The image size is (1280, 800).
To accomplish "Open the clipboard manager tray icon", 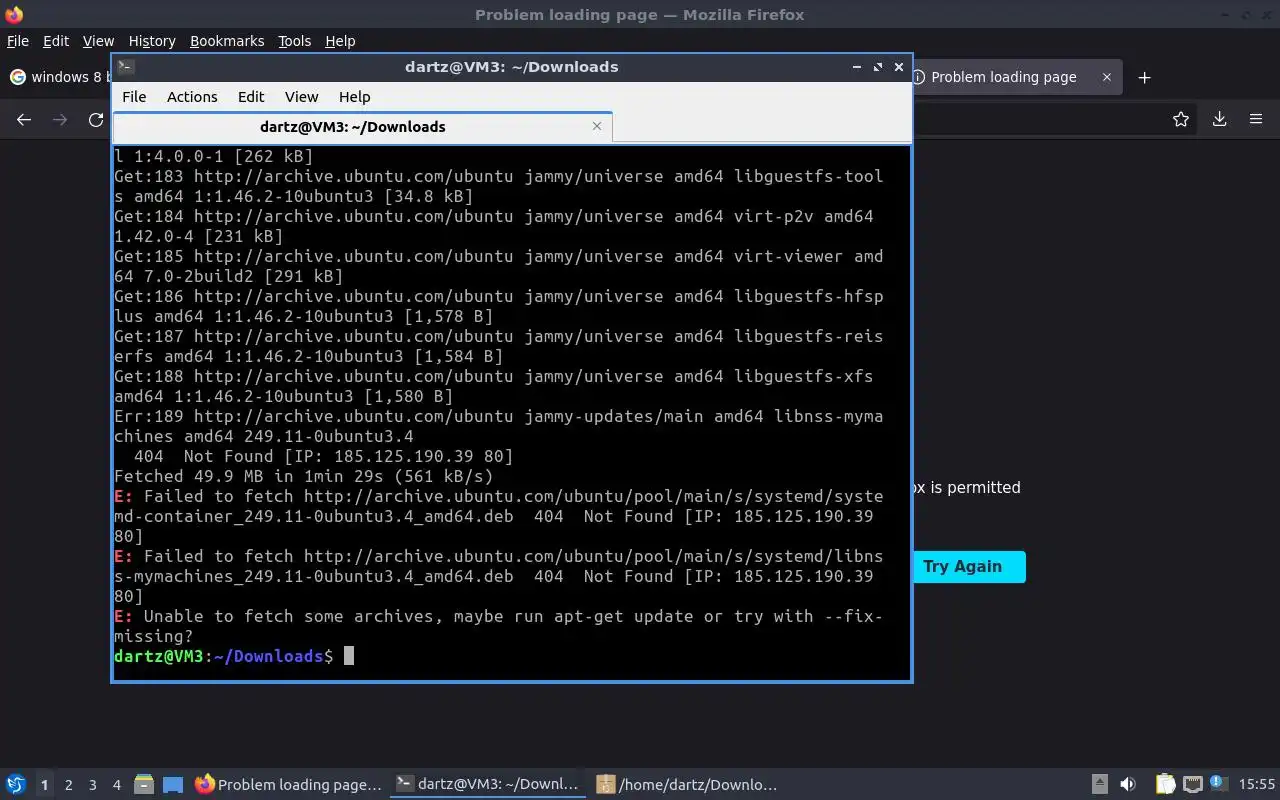I will [1165, 785].
